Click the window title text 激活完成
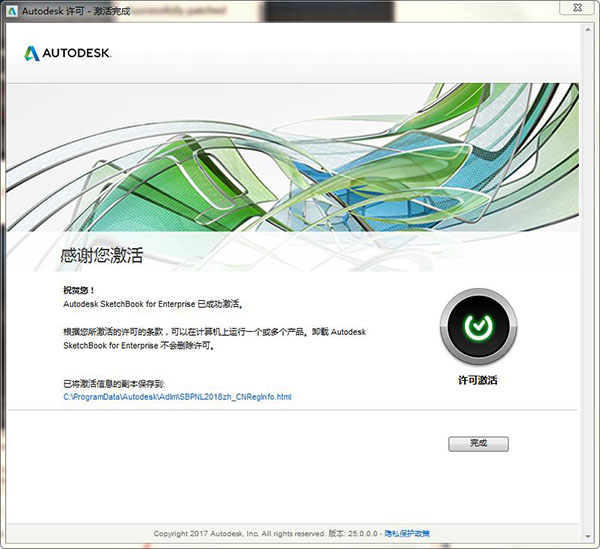Viewport: 600px width, 549px height. point(113,11)
